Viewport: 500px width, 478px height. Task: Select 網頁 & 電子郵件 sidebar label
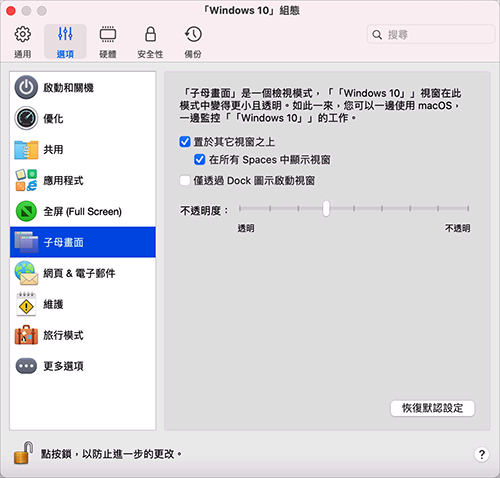tap(79, 273)
